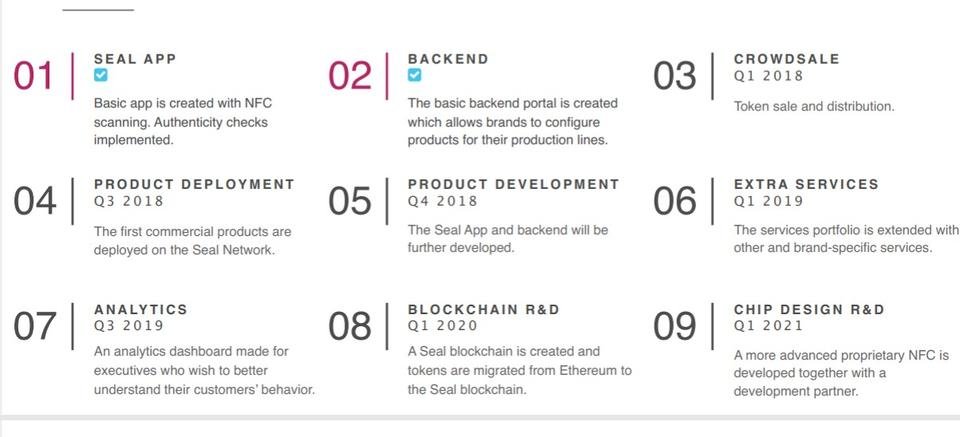Click the Seal App heading
Image resolution: width=960 pixels, height=437 pixels.
click(x=135, y=59)
